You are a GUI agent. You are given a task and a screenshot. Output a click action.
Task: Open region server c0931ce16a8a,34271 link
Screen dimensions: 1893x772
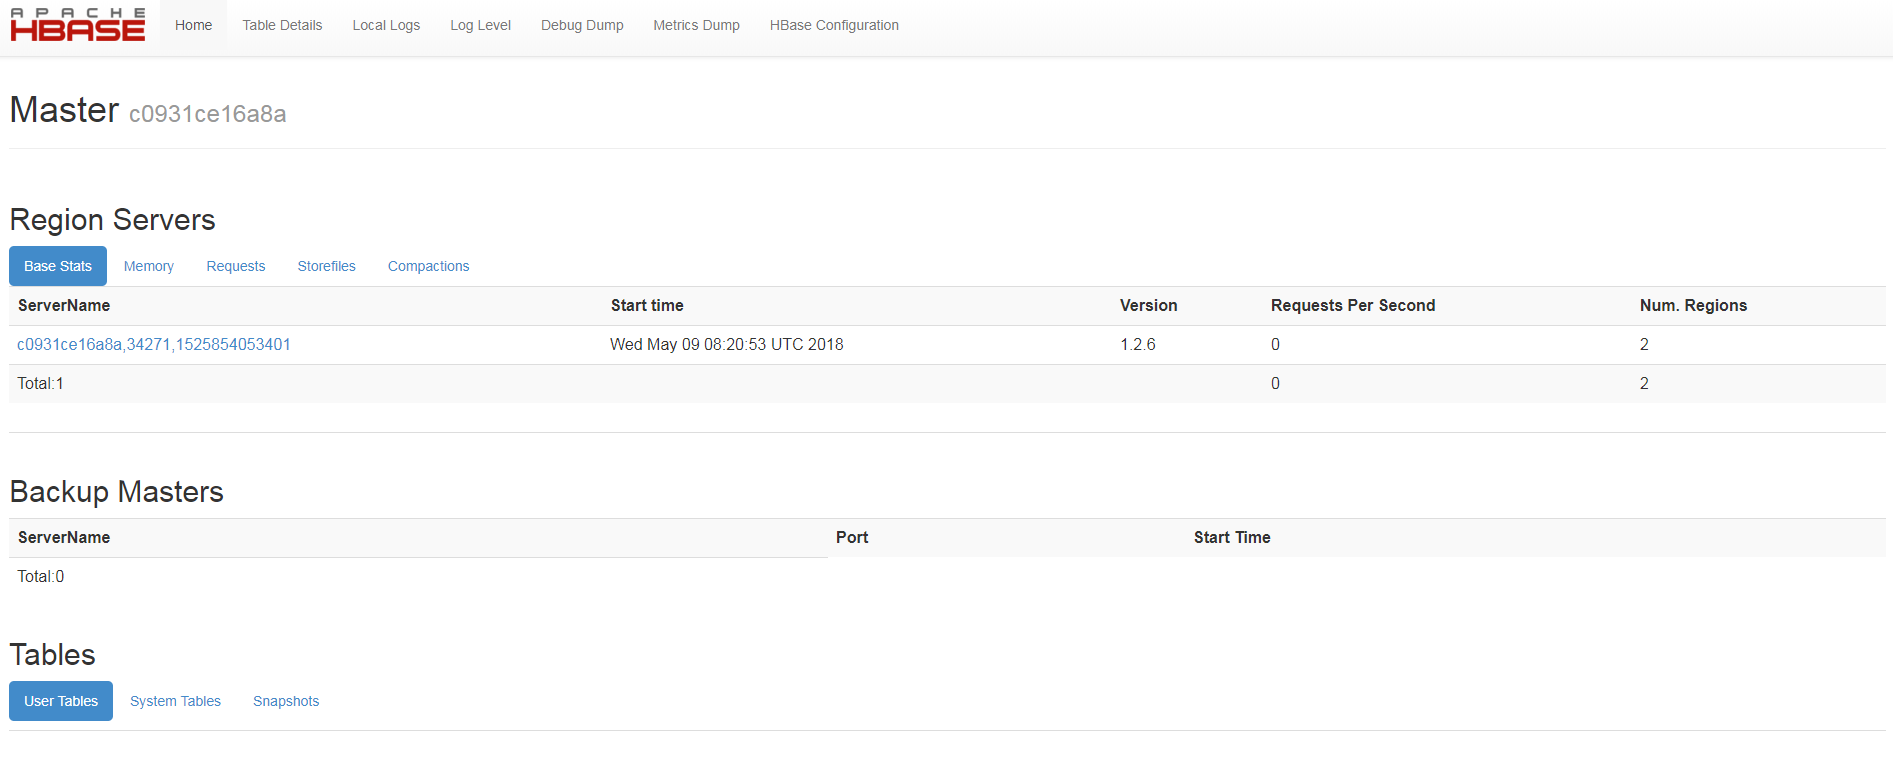(x=154, y=344)
